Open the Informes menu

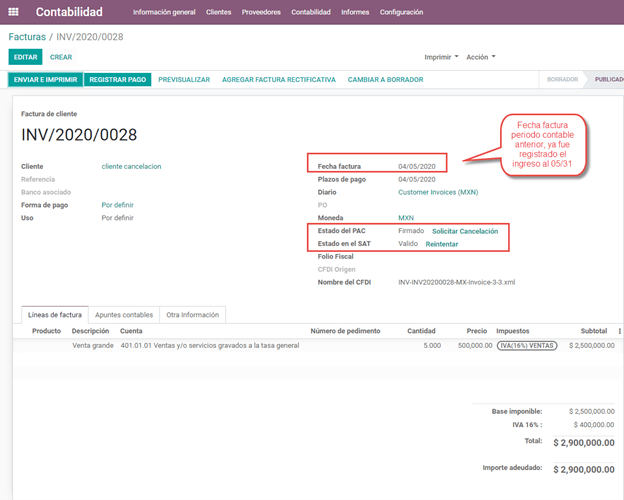(x=354, y=12)
